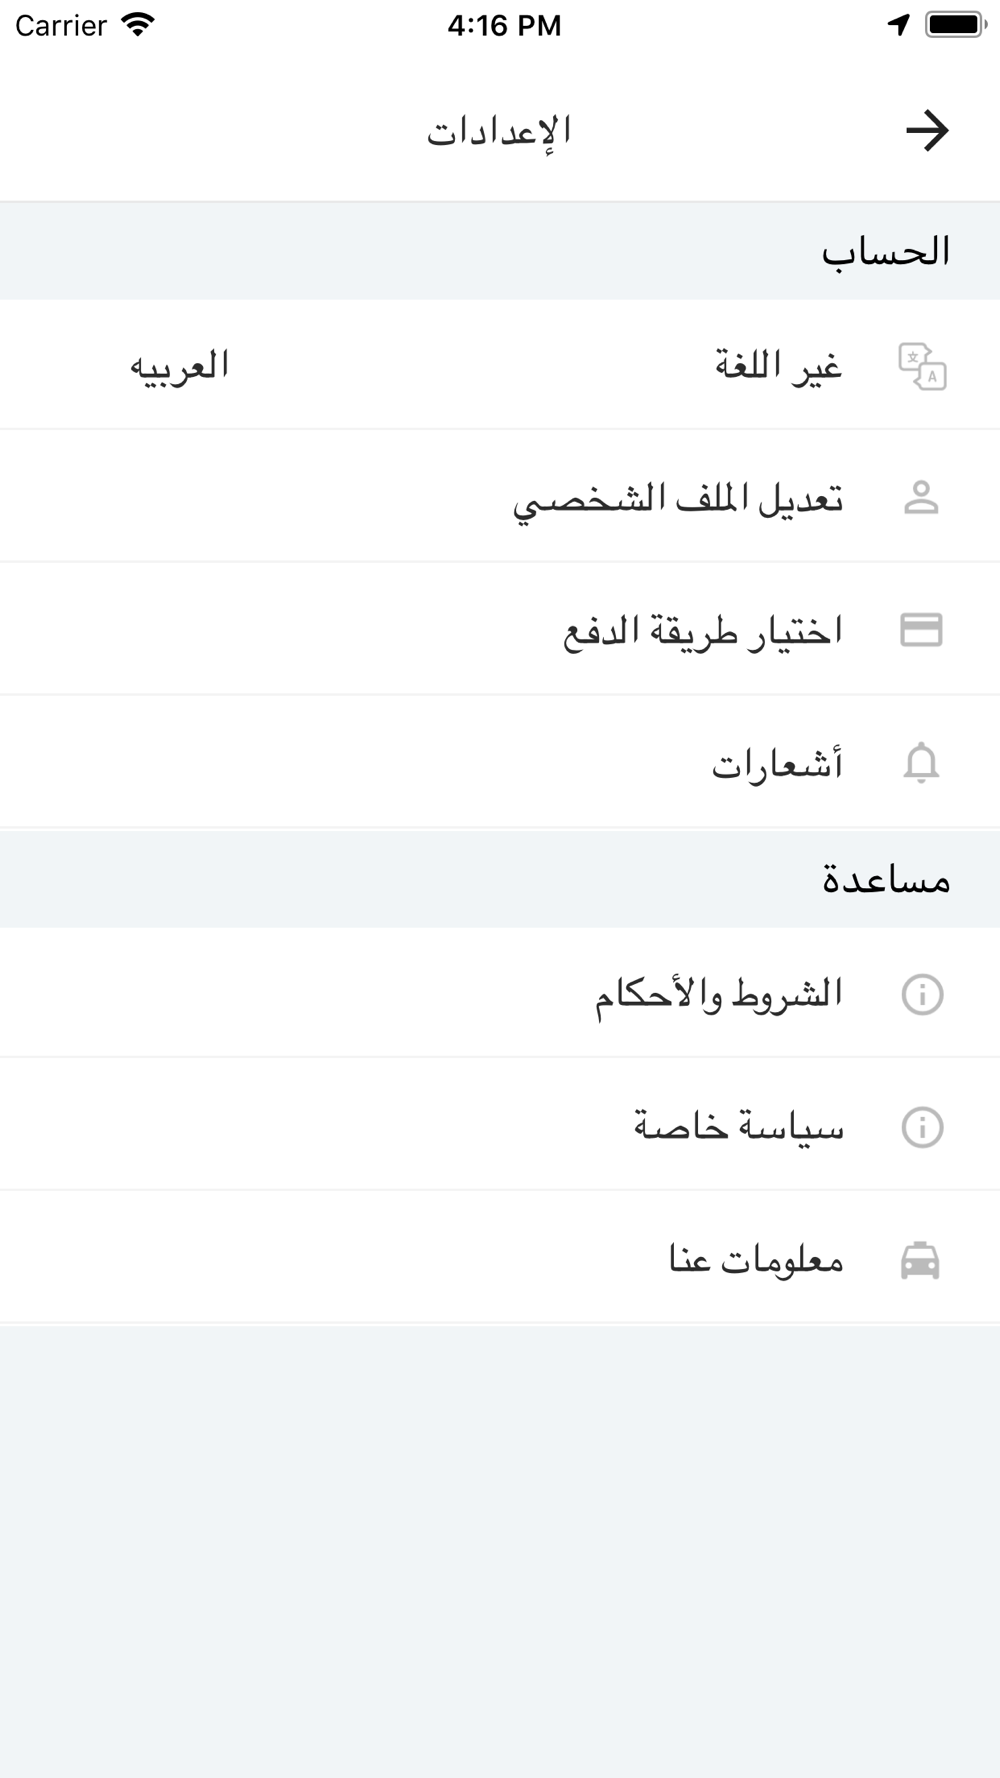Tap the Wi-Fi status bar icon

point(138,25)
